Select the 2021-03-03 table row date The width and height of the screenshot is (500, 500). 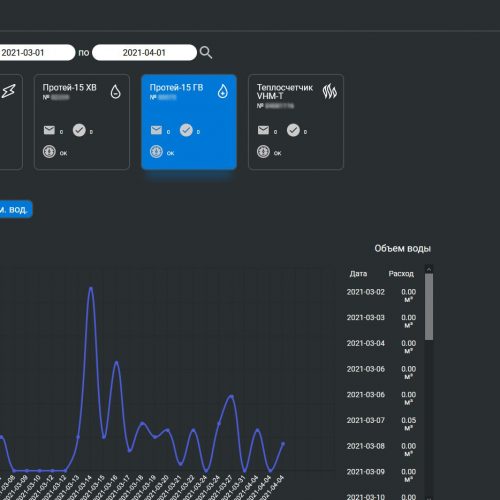pos(366,318)
